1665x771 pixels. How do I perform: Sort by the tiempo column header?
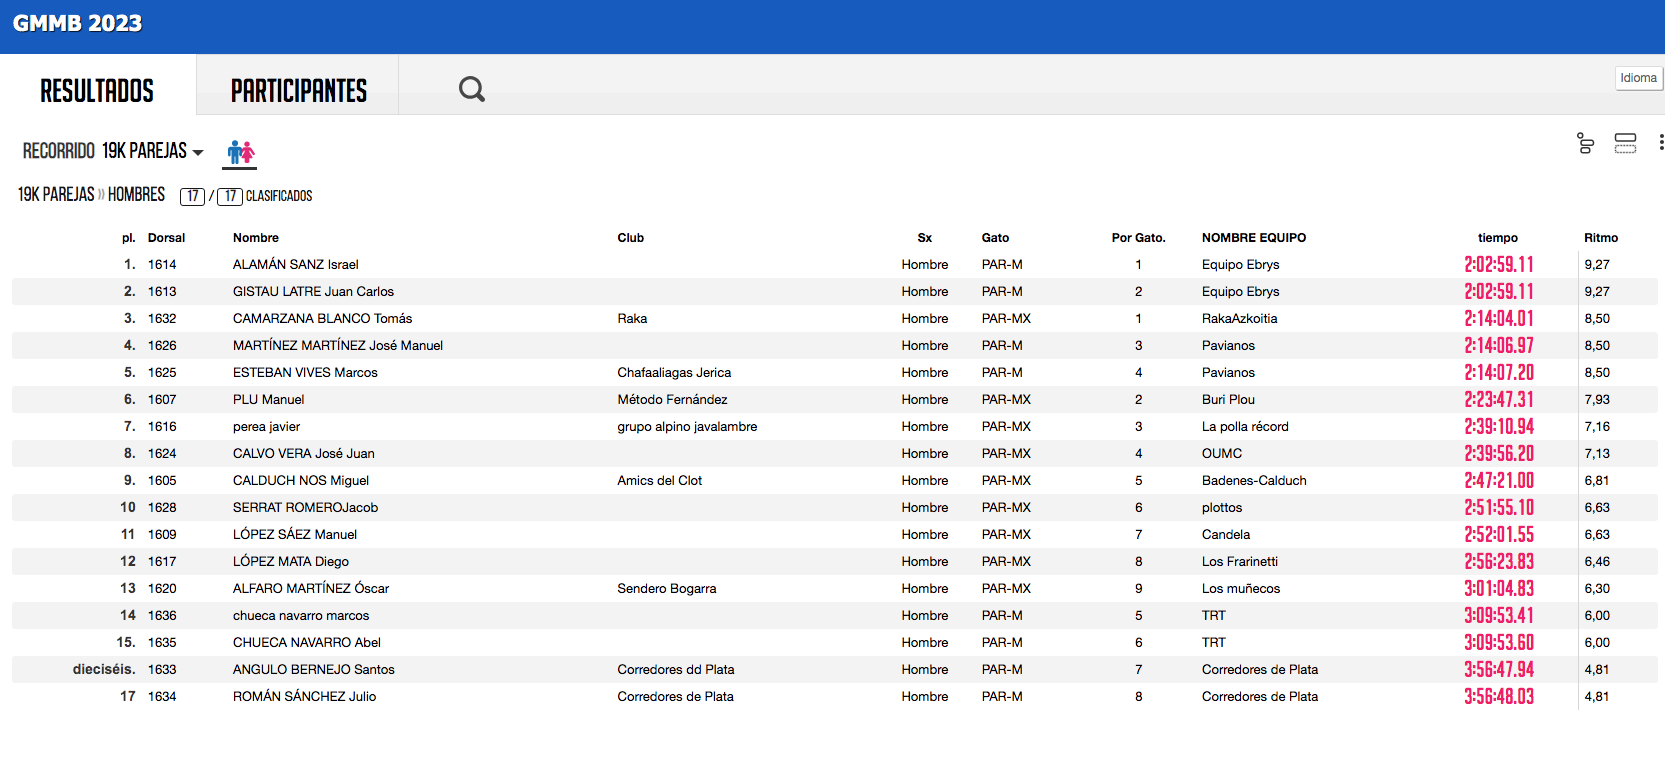[x=1497, y=238]
